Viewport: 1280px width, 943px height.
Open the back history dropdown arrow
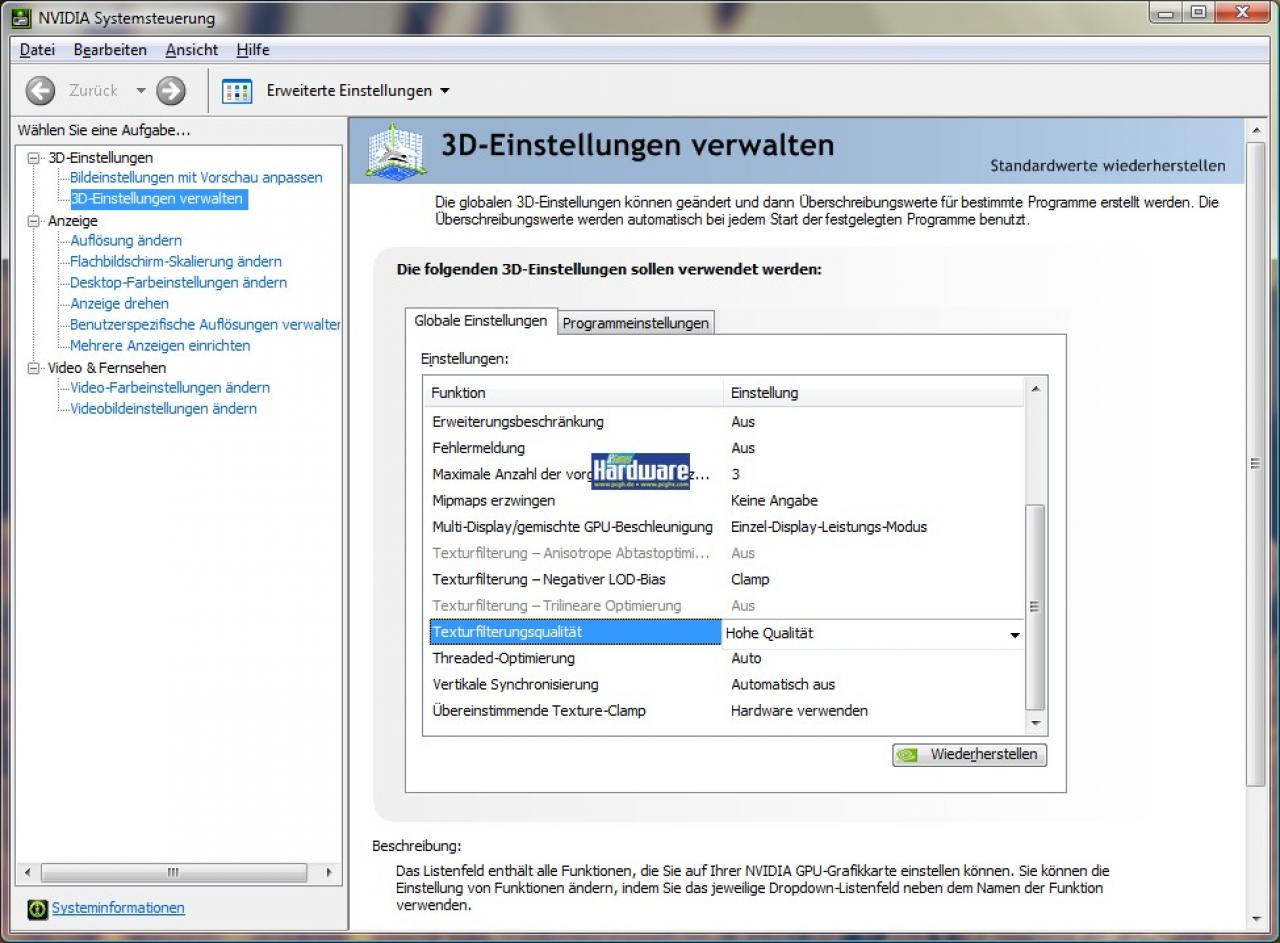click(140, 91)
